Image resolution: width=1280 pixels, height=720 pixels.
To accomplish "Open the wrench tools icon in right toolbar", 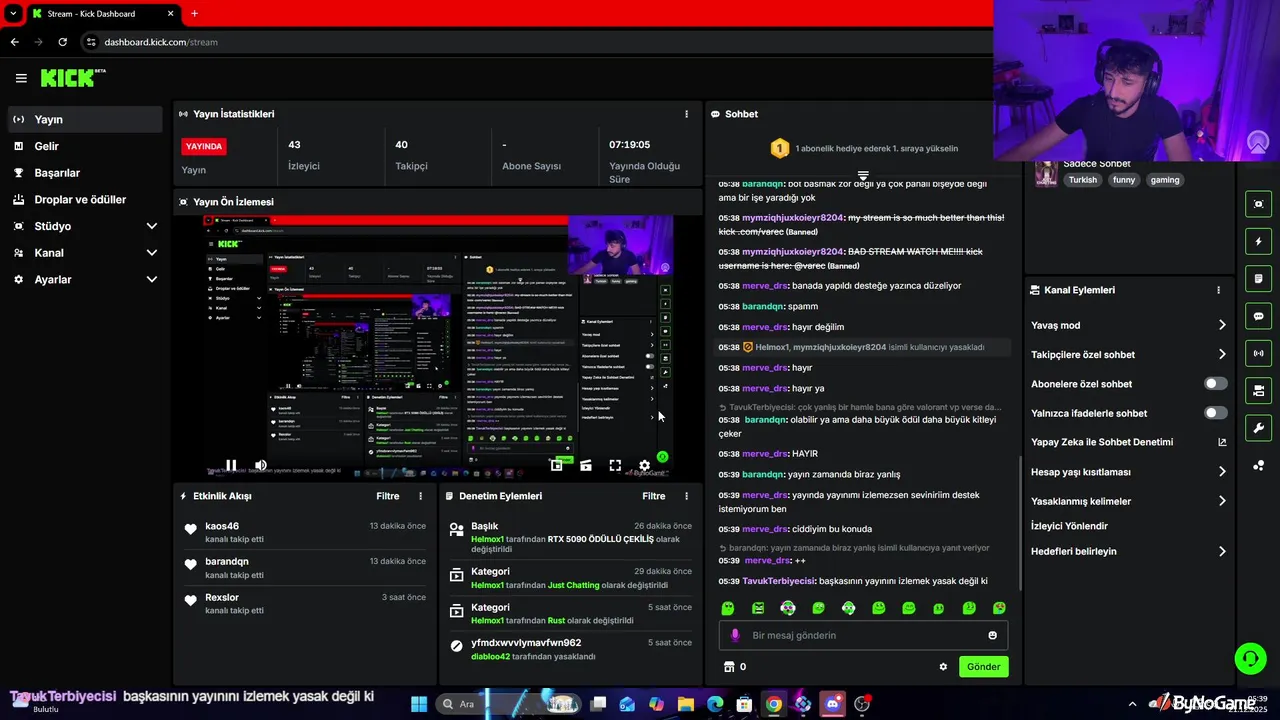I will pos(1258,428).
